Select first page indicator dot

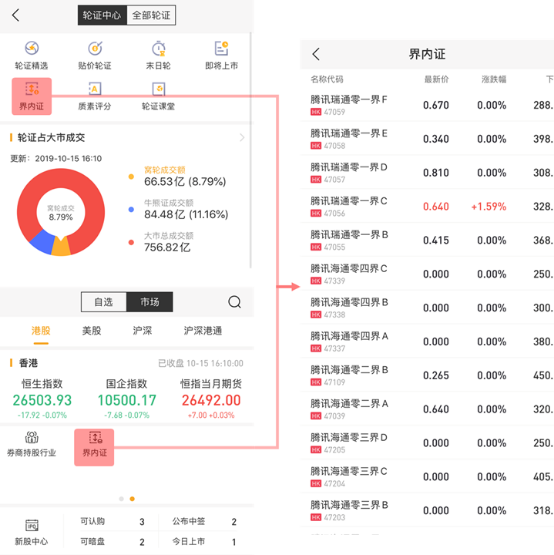pos(121,499)
